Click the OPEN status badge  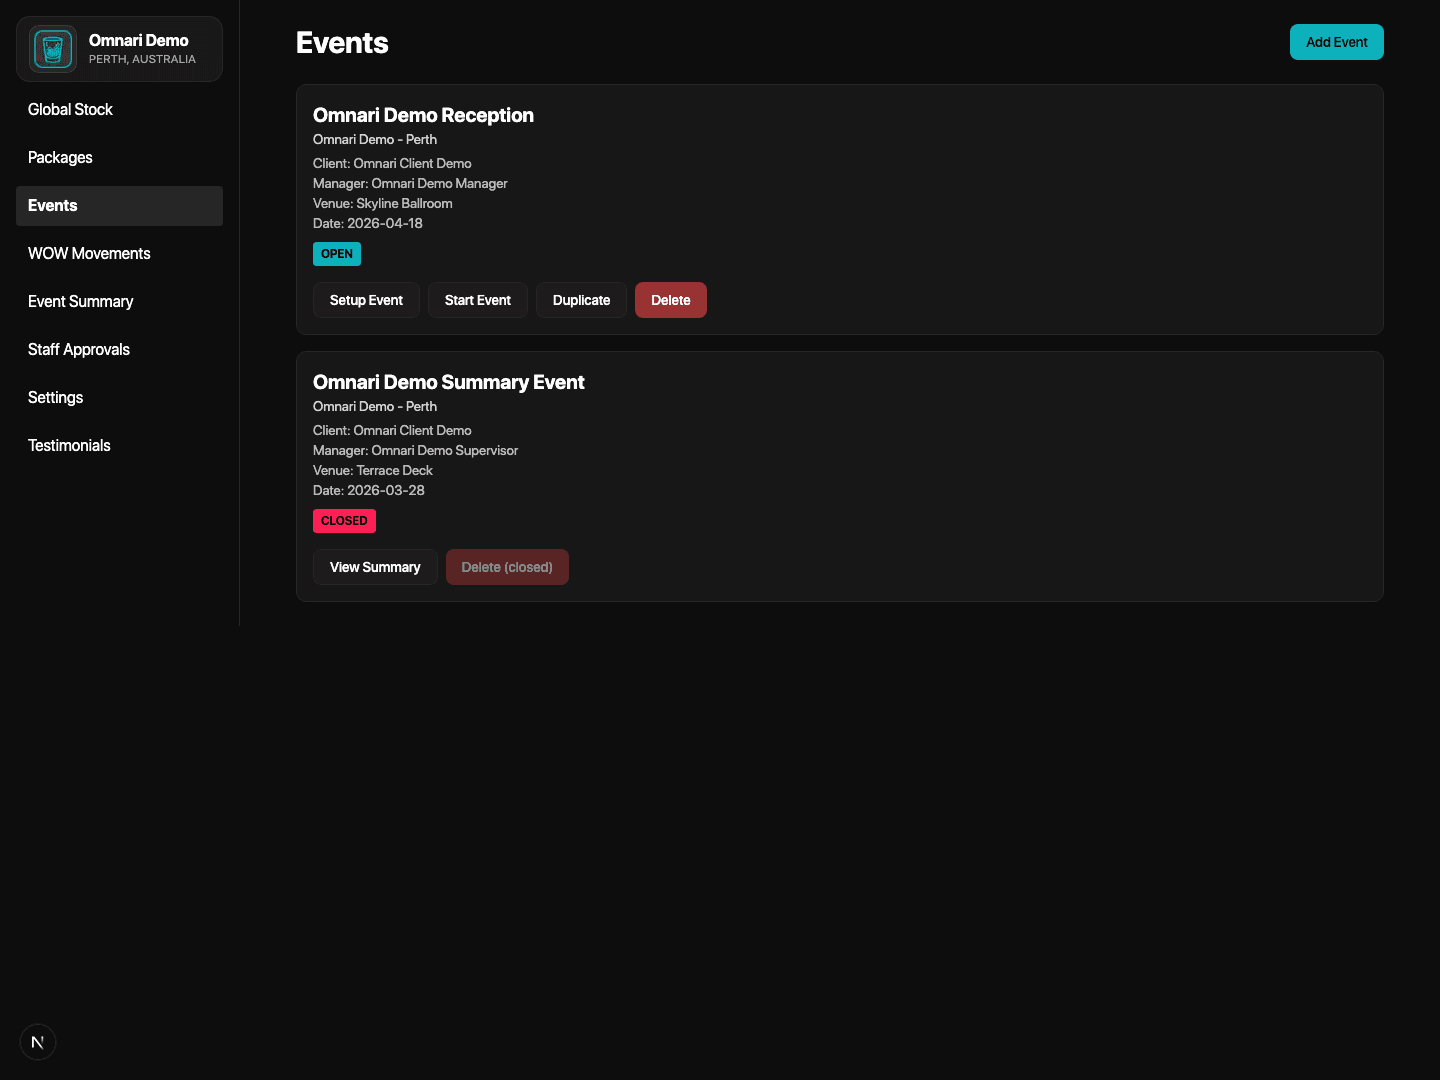(x=336, y=254)
